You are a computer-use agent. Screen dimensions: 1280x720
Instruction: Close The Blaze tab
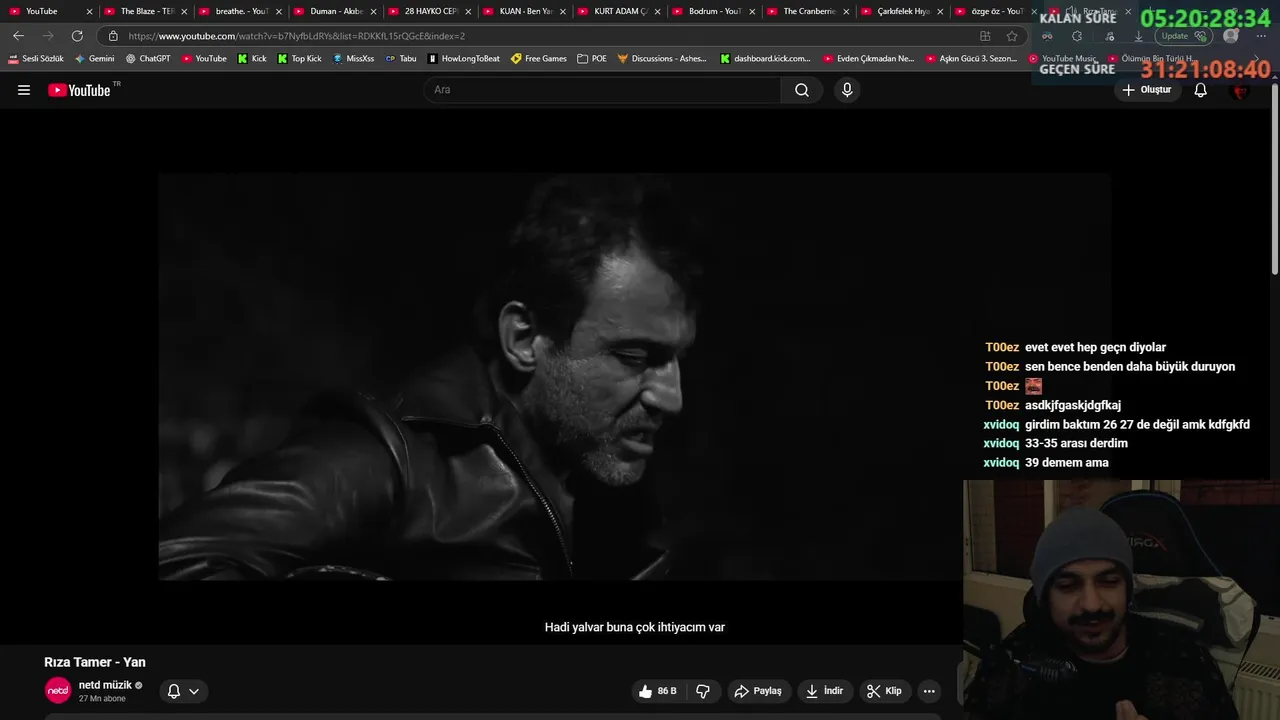(184, 11)
